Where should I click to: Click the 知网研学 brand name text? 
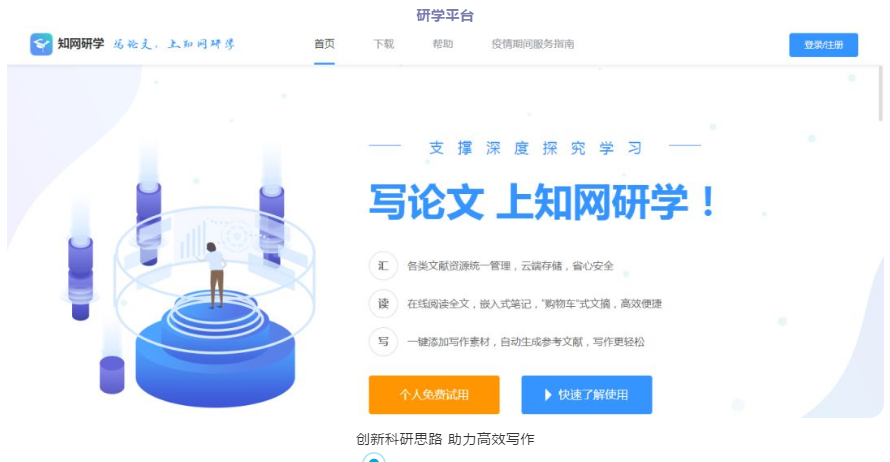(x=81, y=44)
